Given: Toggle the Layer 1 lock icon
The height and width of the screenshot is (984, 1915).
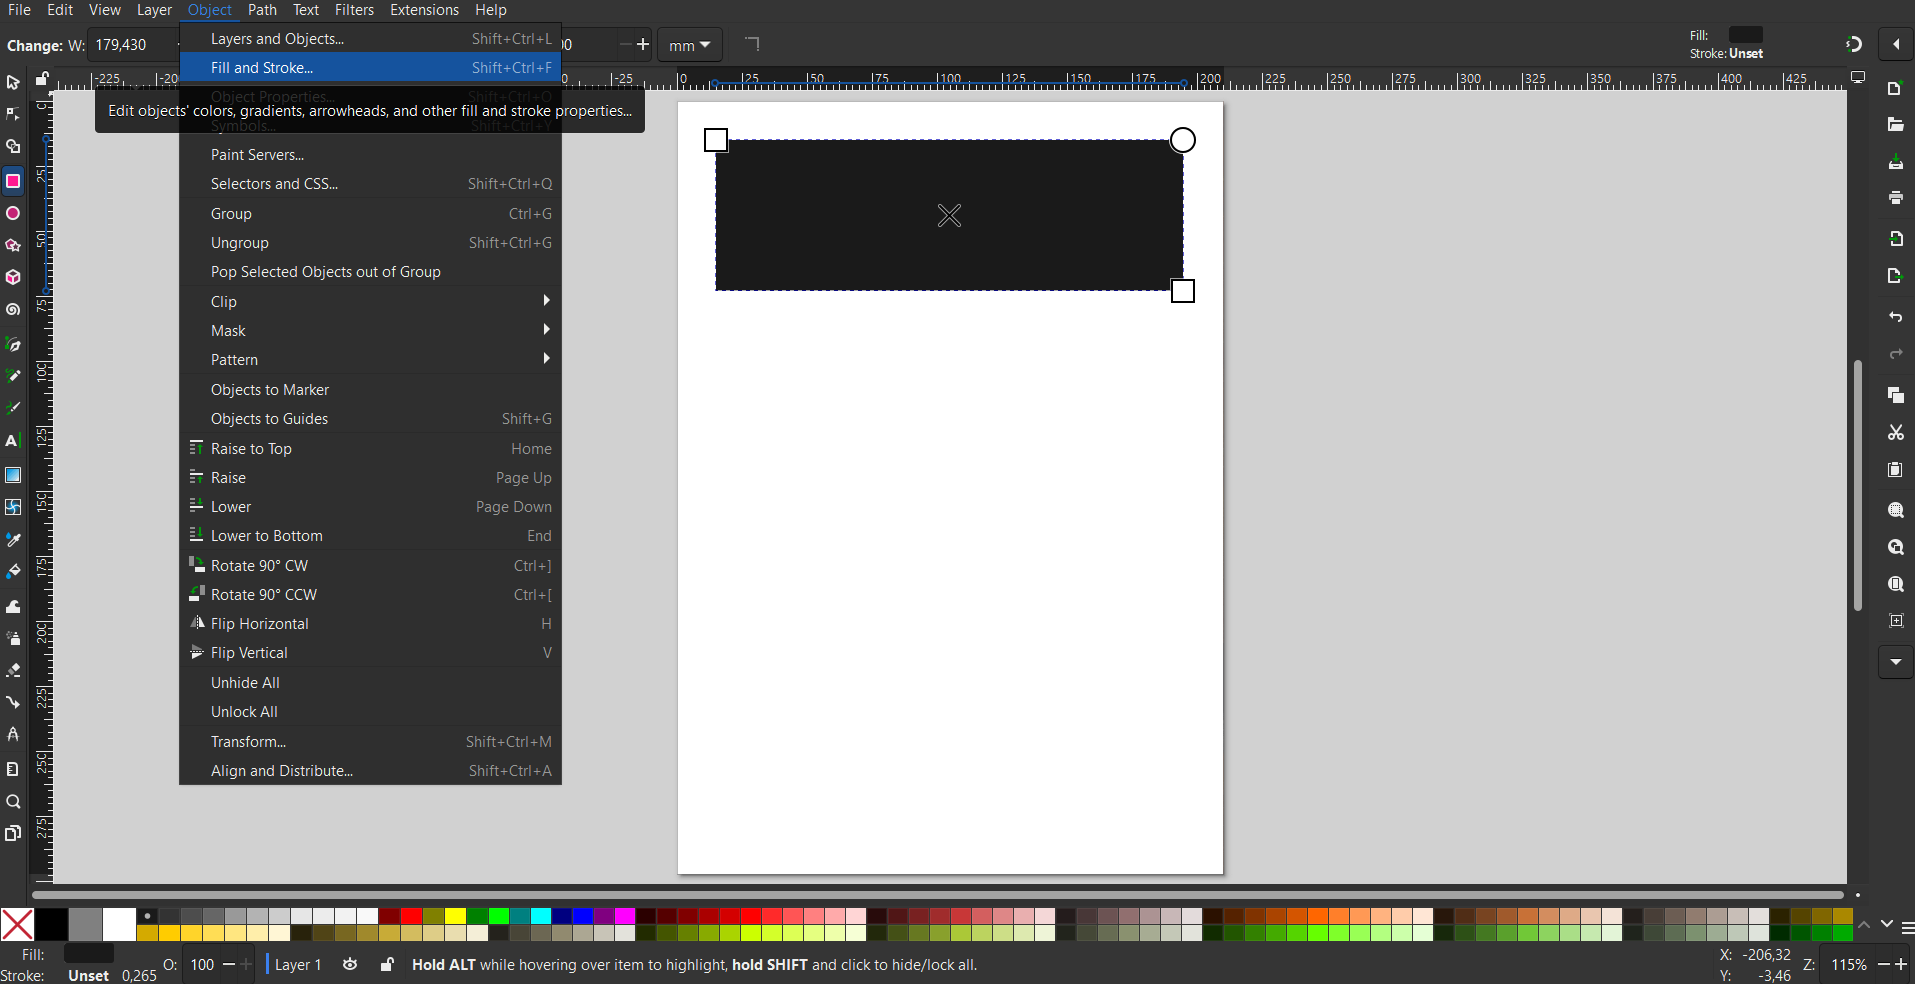Looking at the screenshot, I should pyautogui.click(x=386, y=965).
